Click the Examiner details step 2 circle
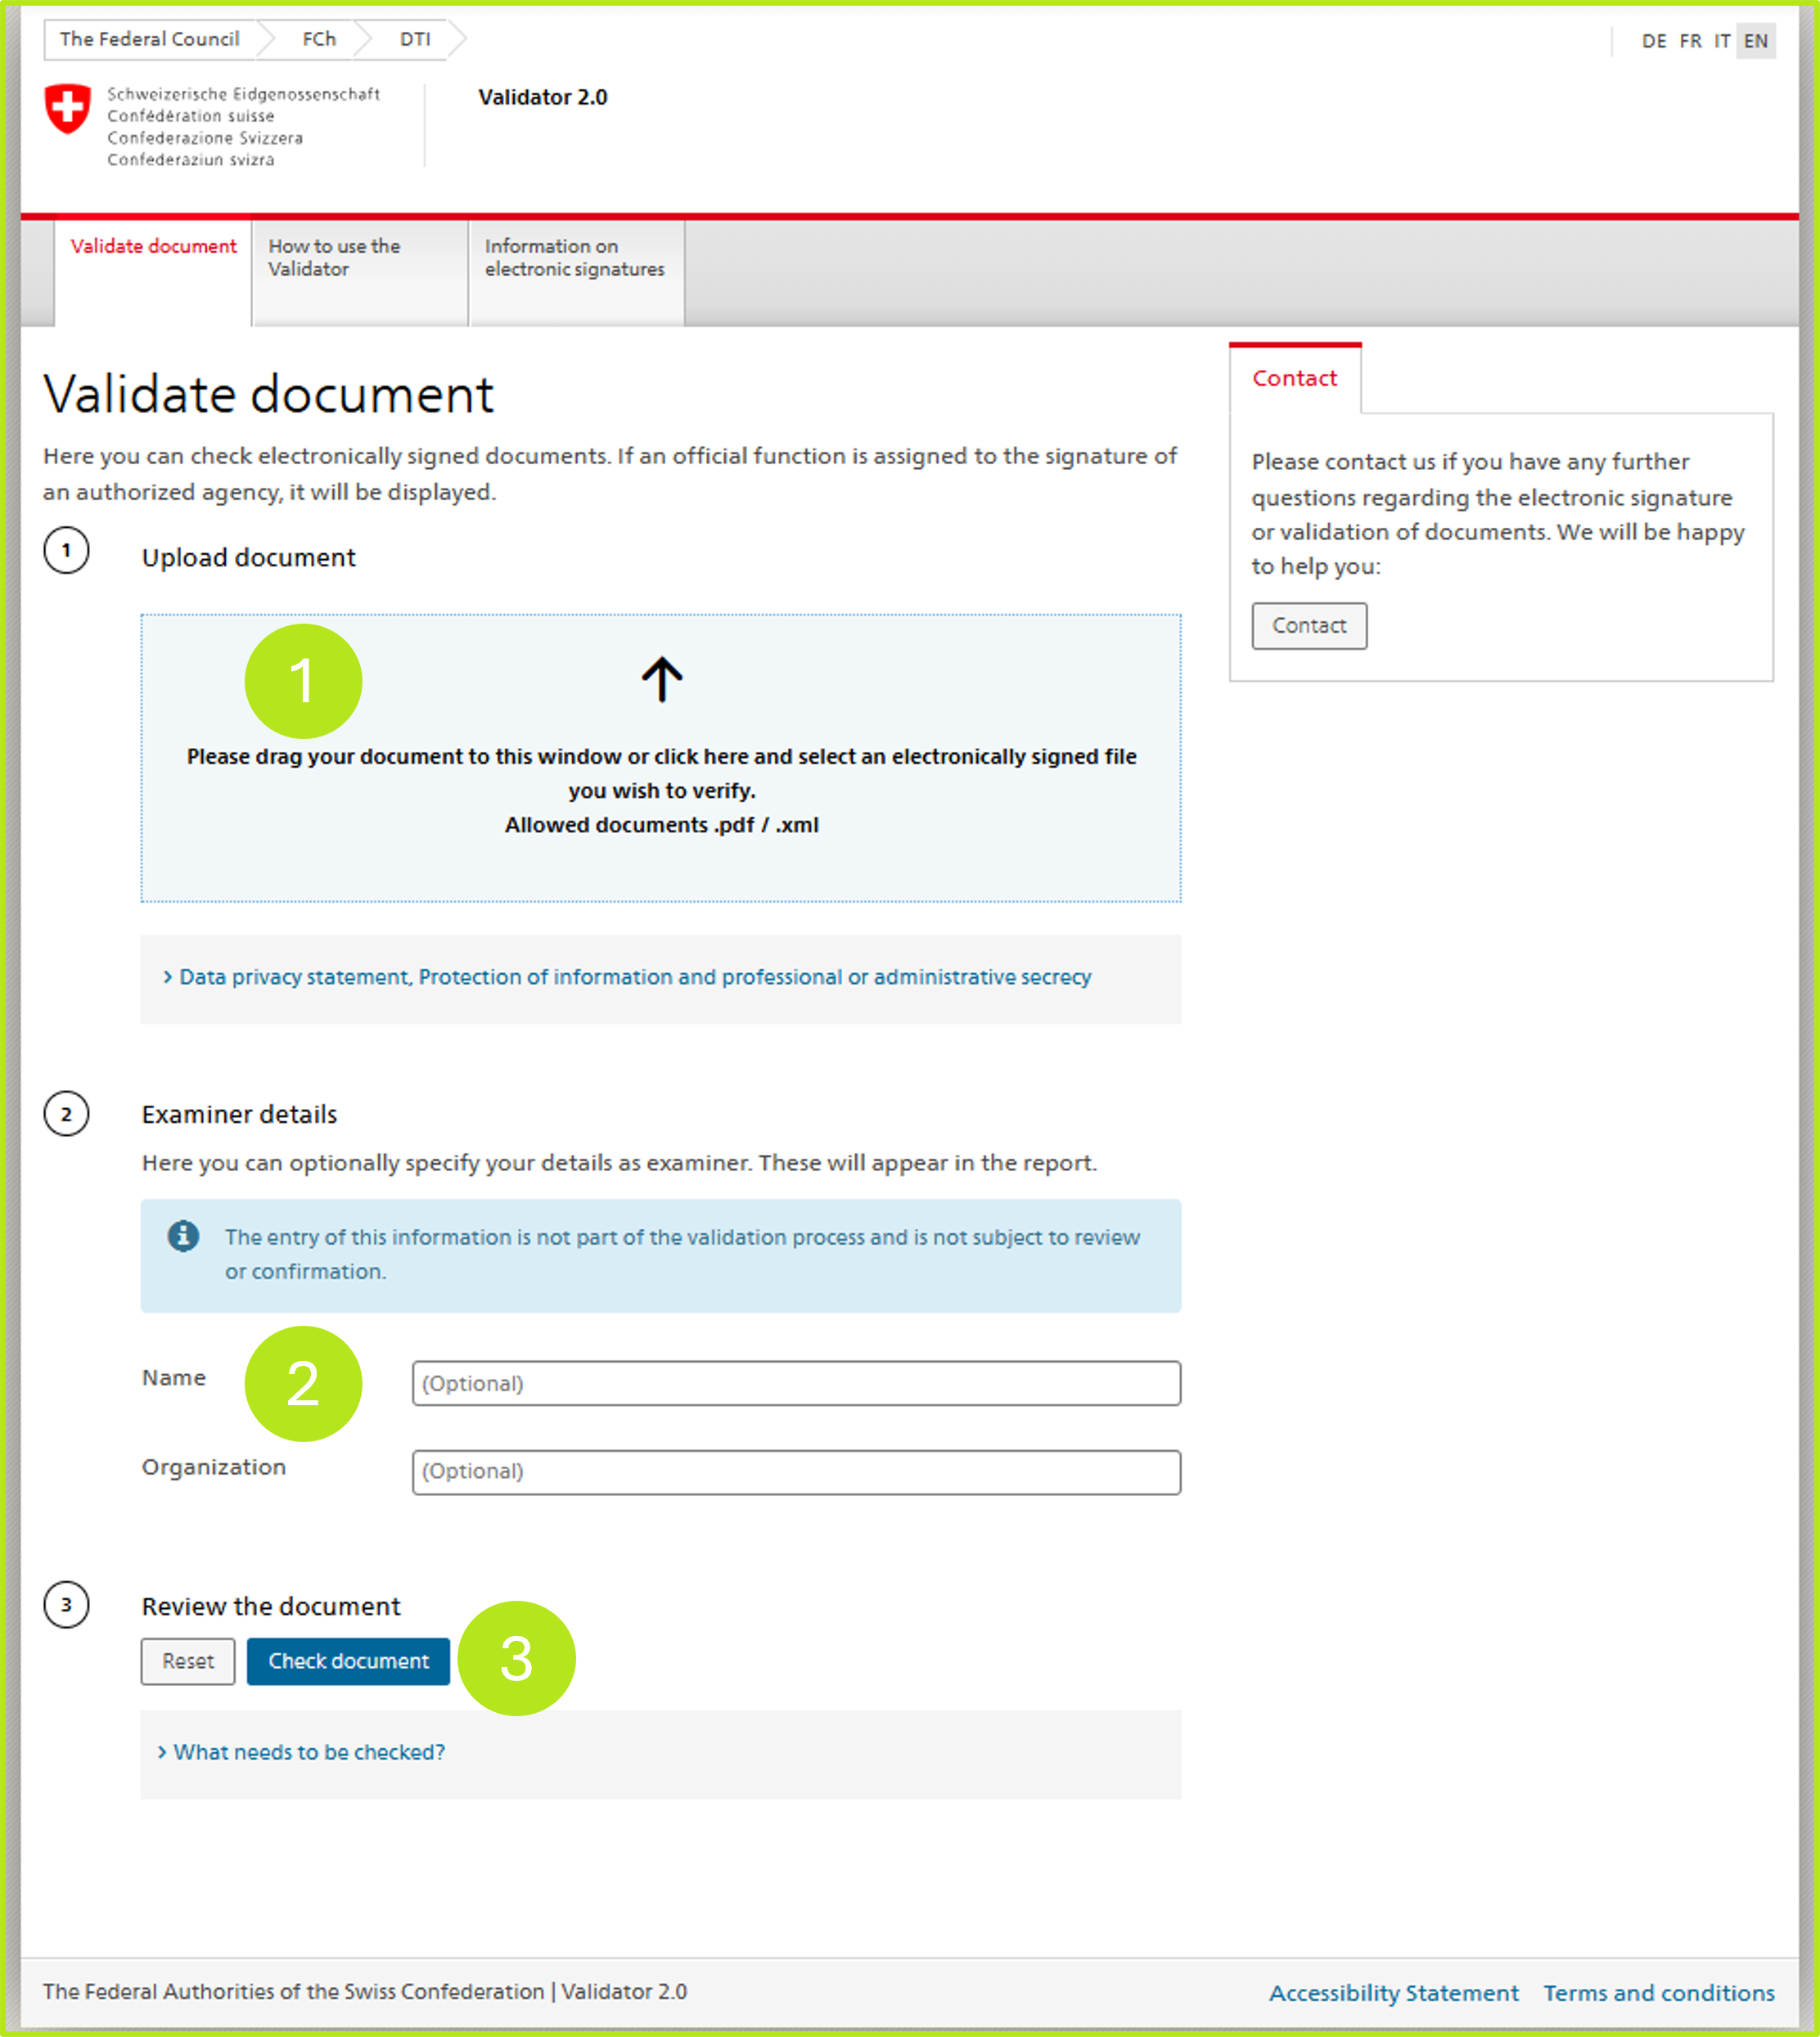This screenshot has width=1820, height=2037. (x=66, y=1114)
